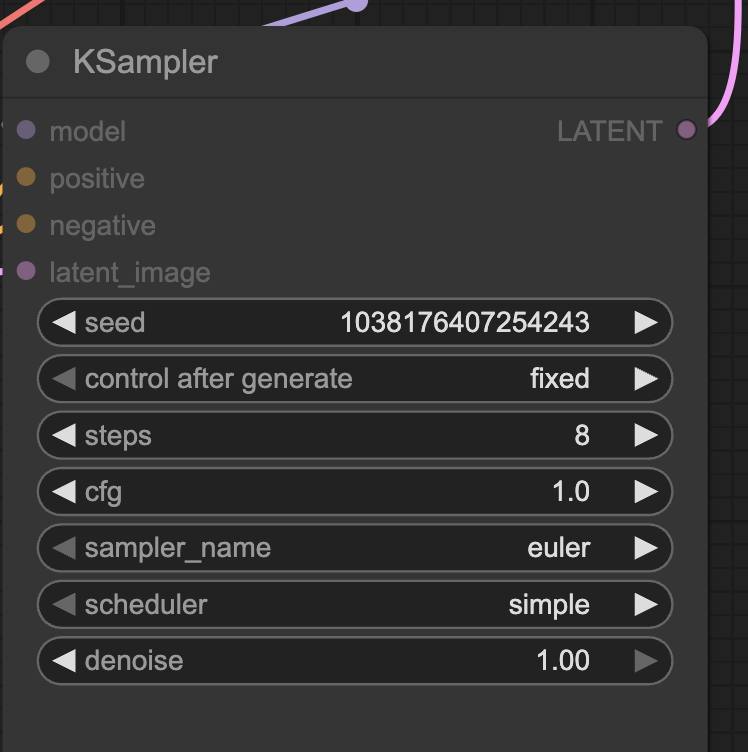Open the control after generate dropdown
The height and width of the screenshot is (752, 748).
tap(355, 379)
